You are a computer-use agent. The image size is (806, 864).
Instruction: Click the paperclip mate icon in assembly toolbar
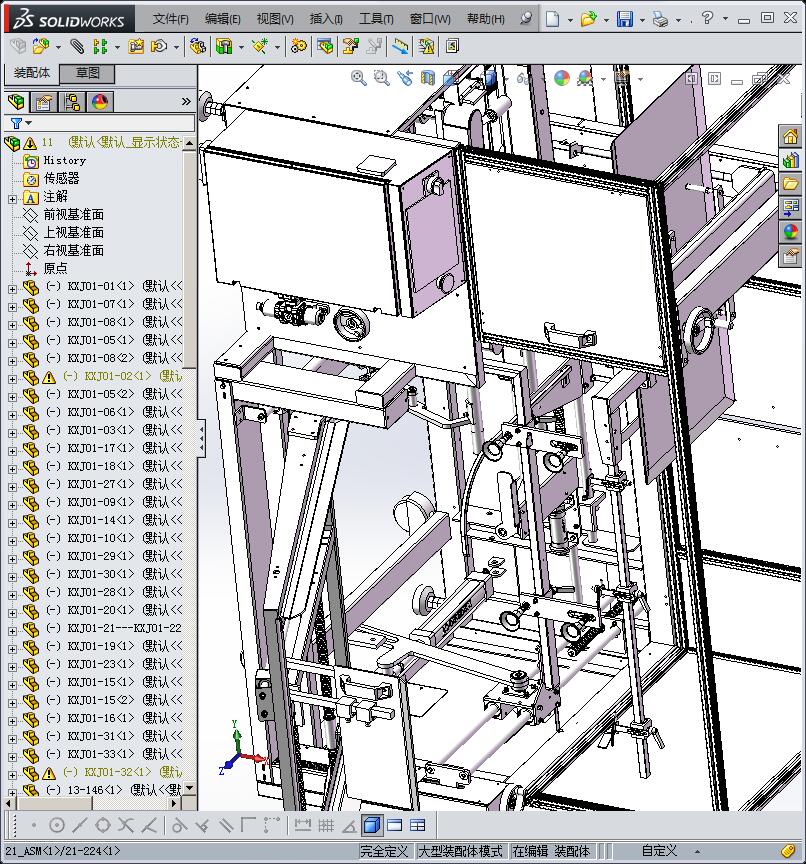pos(77,47)
